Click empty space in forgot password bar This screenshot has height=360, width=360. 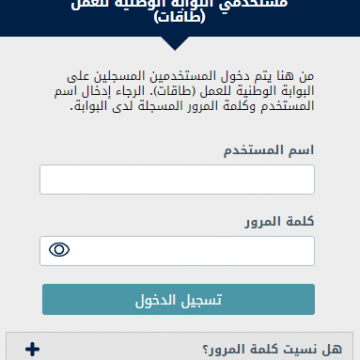pos(120,349)
